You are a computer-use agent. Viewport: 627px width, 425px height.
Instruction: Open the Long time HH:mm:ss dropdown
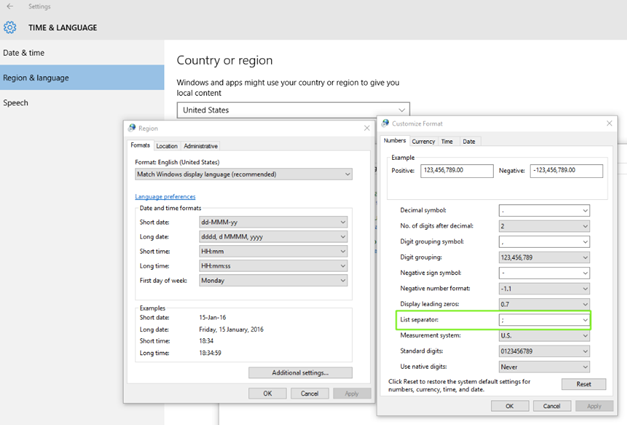click(273, 266)
